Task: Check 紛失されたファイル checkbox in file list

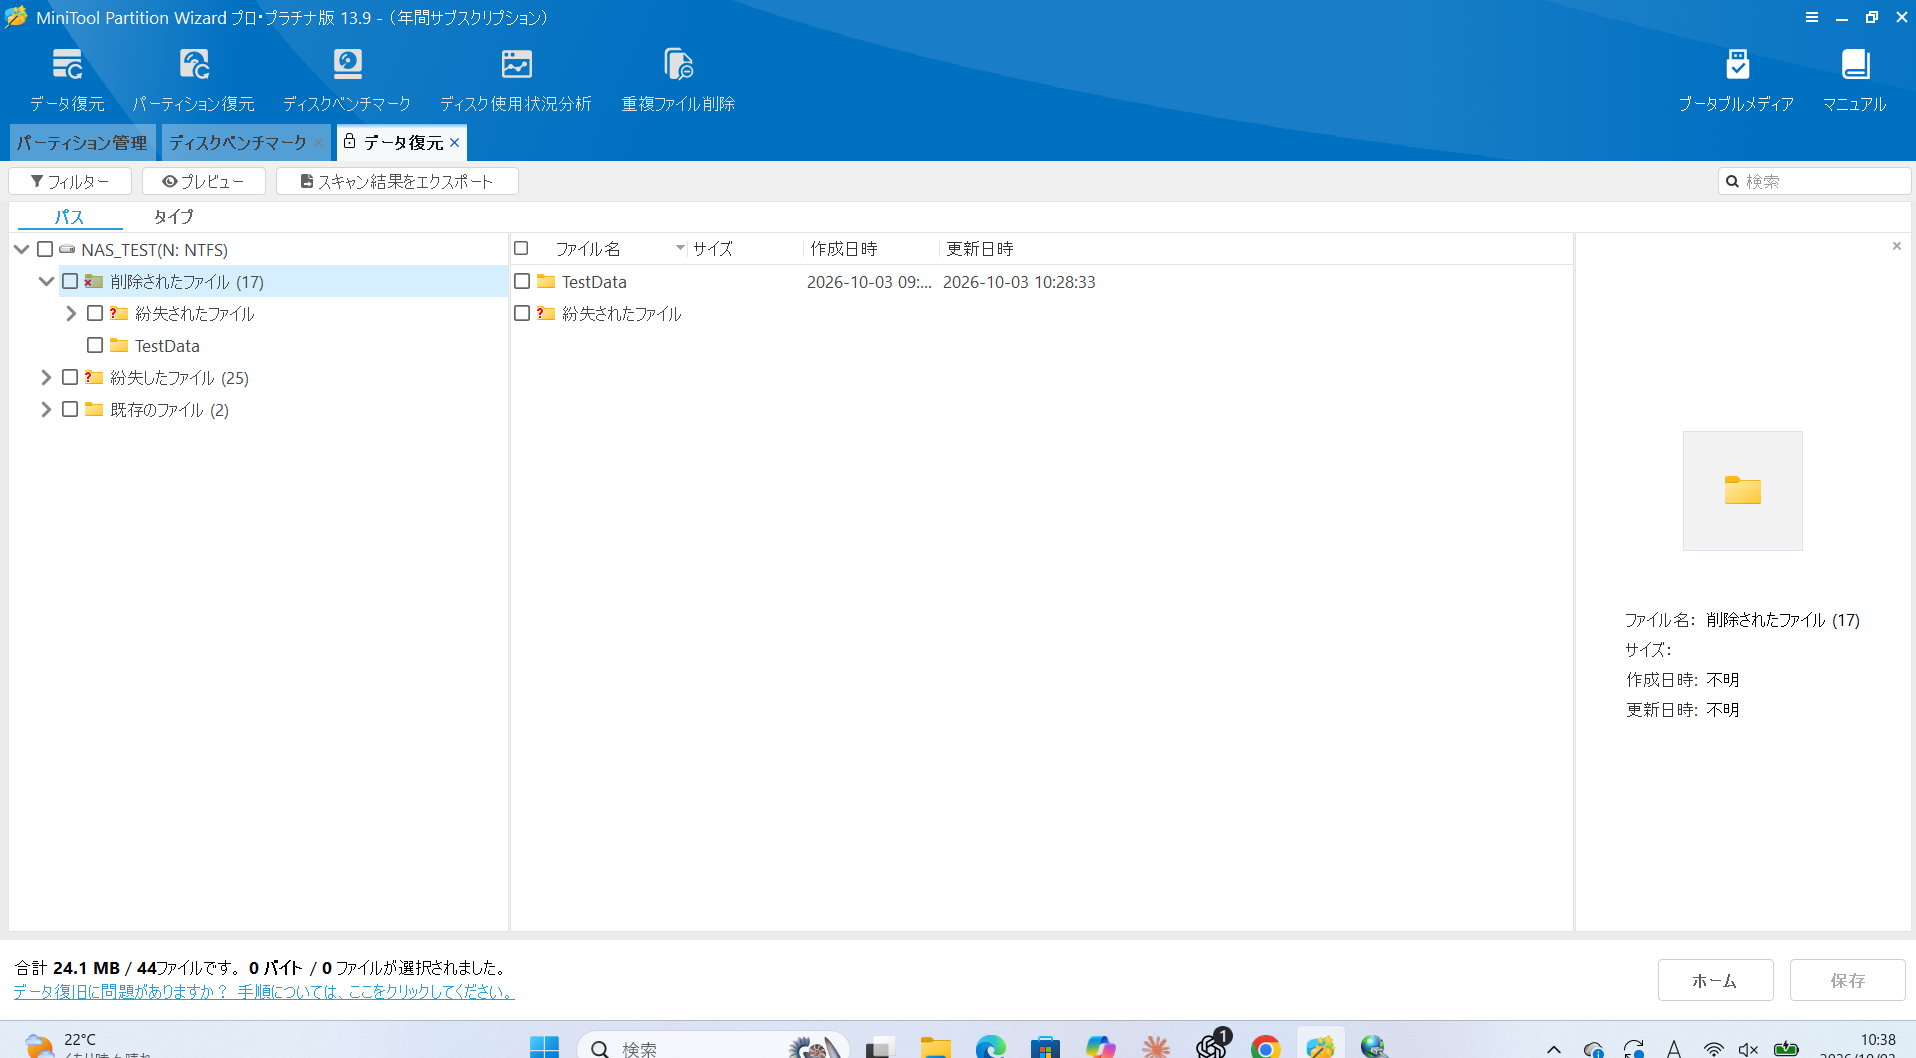Action: [x=522, y=314]
